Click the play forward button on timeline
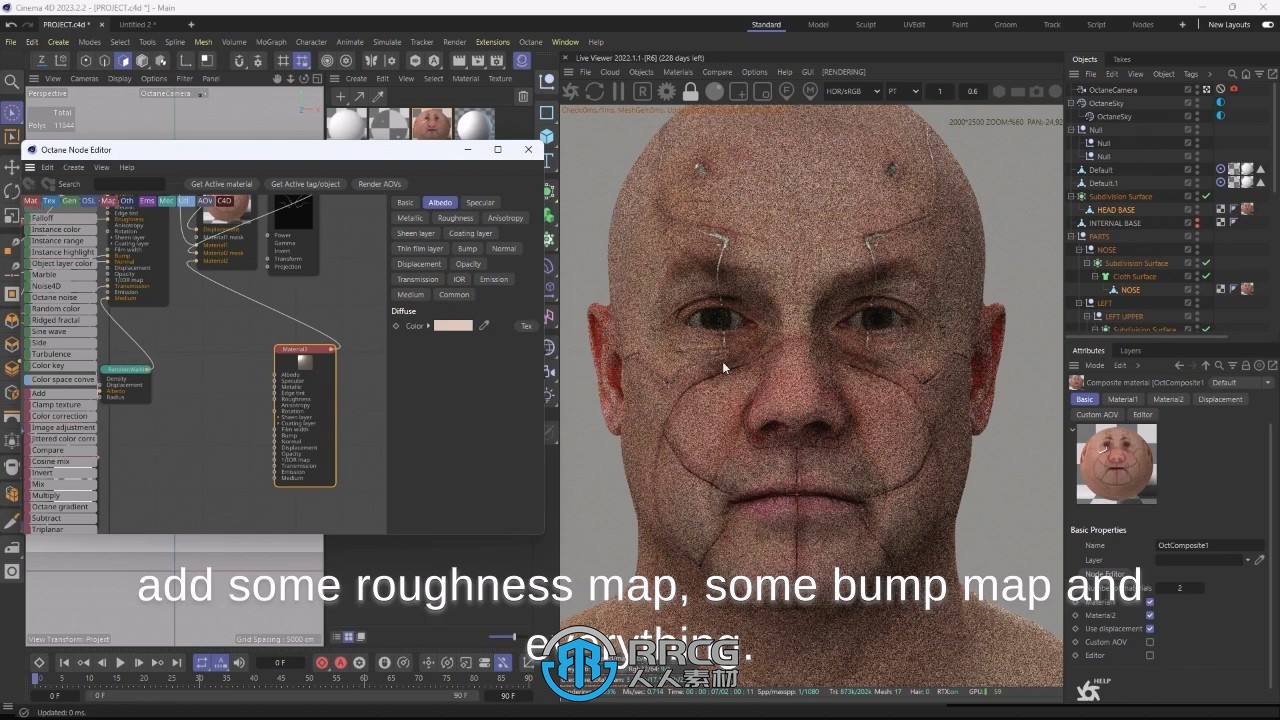This screenshot has width=1280, height=720. coord(120,663)
